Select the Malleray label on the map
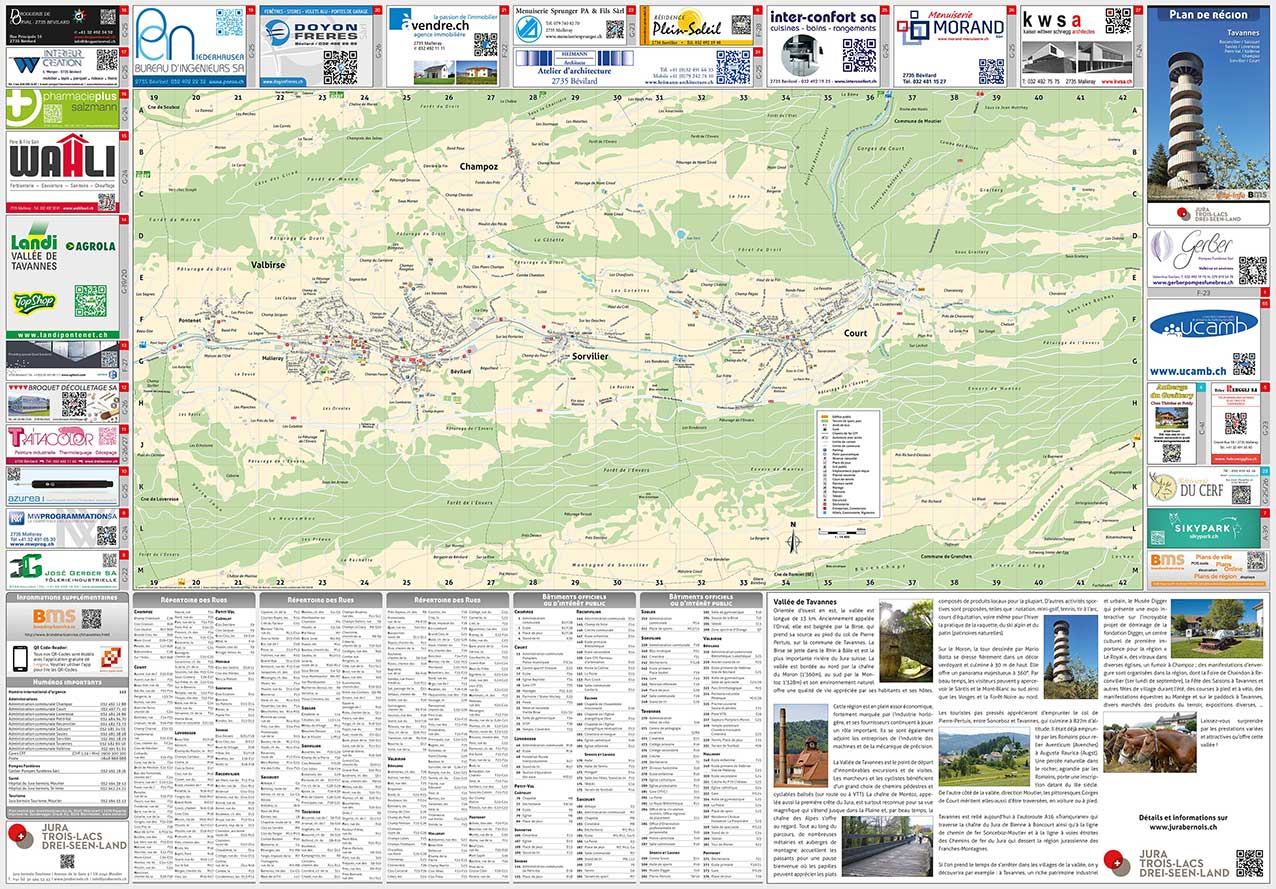 pyautogui.click(x=271, y=358)
